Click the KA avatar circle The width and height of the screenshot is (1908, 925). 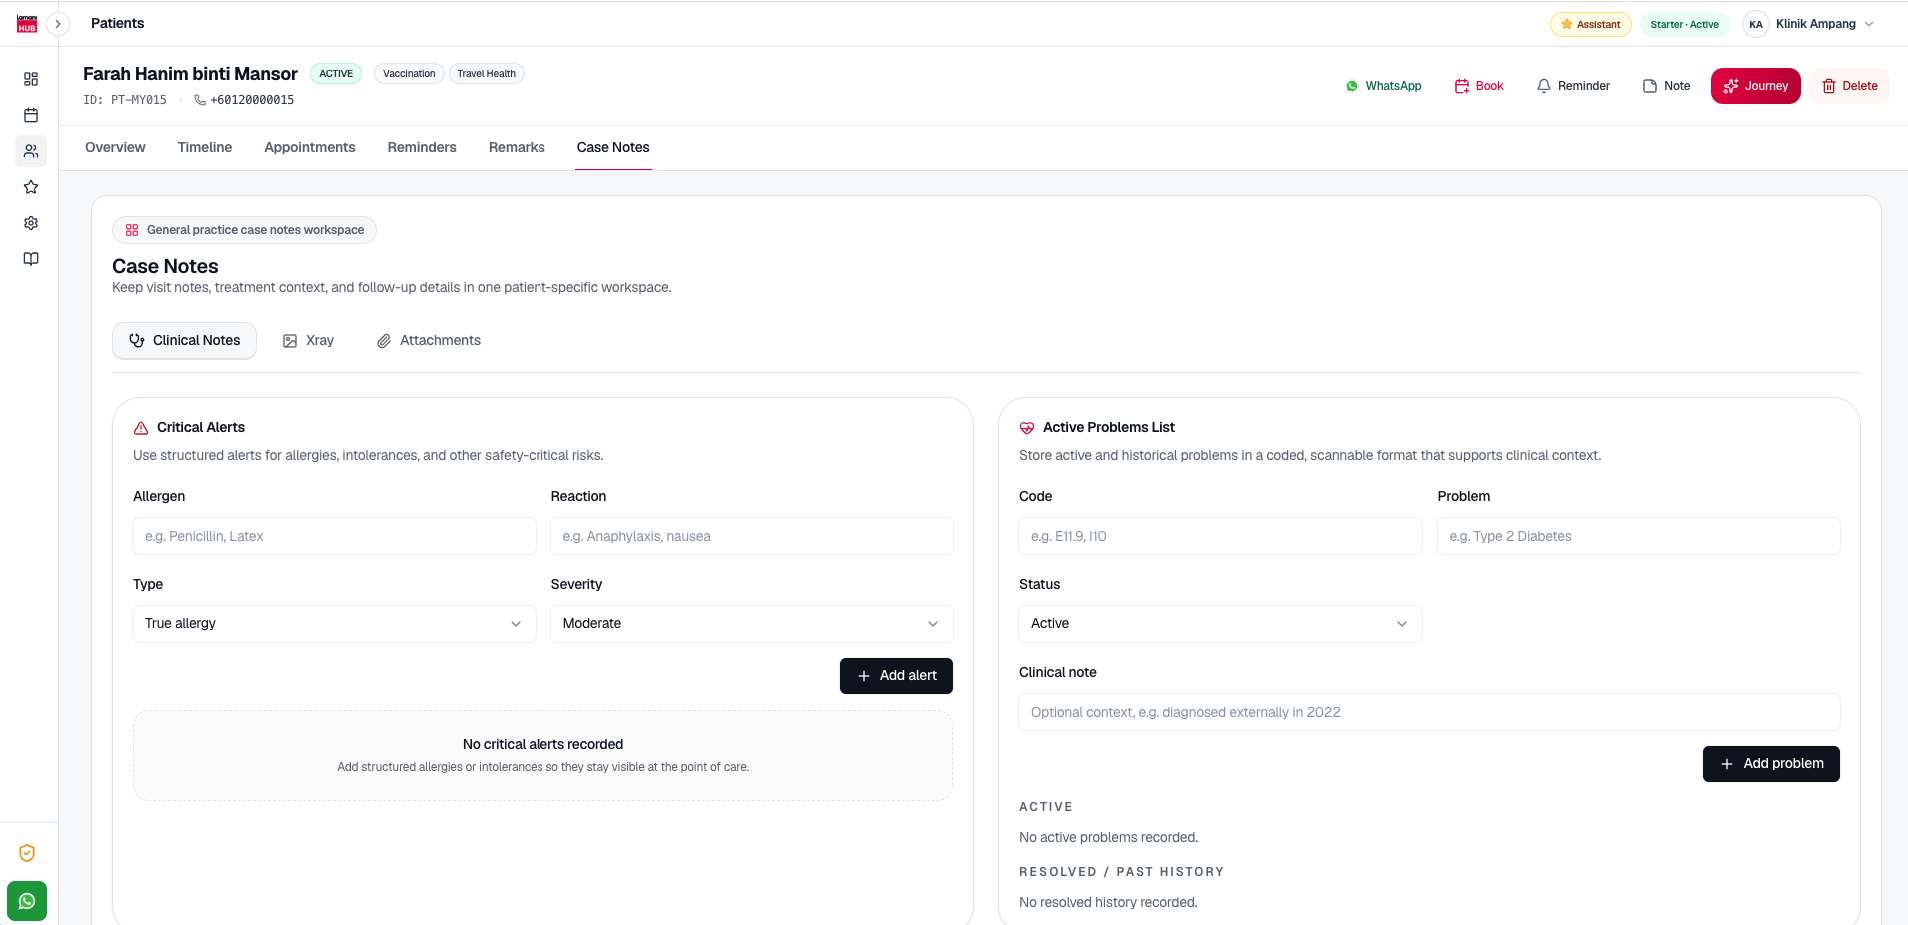pyautogui.click(x=1756, y=24)
